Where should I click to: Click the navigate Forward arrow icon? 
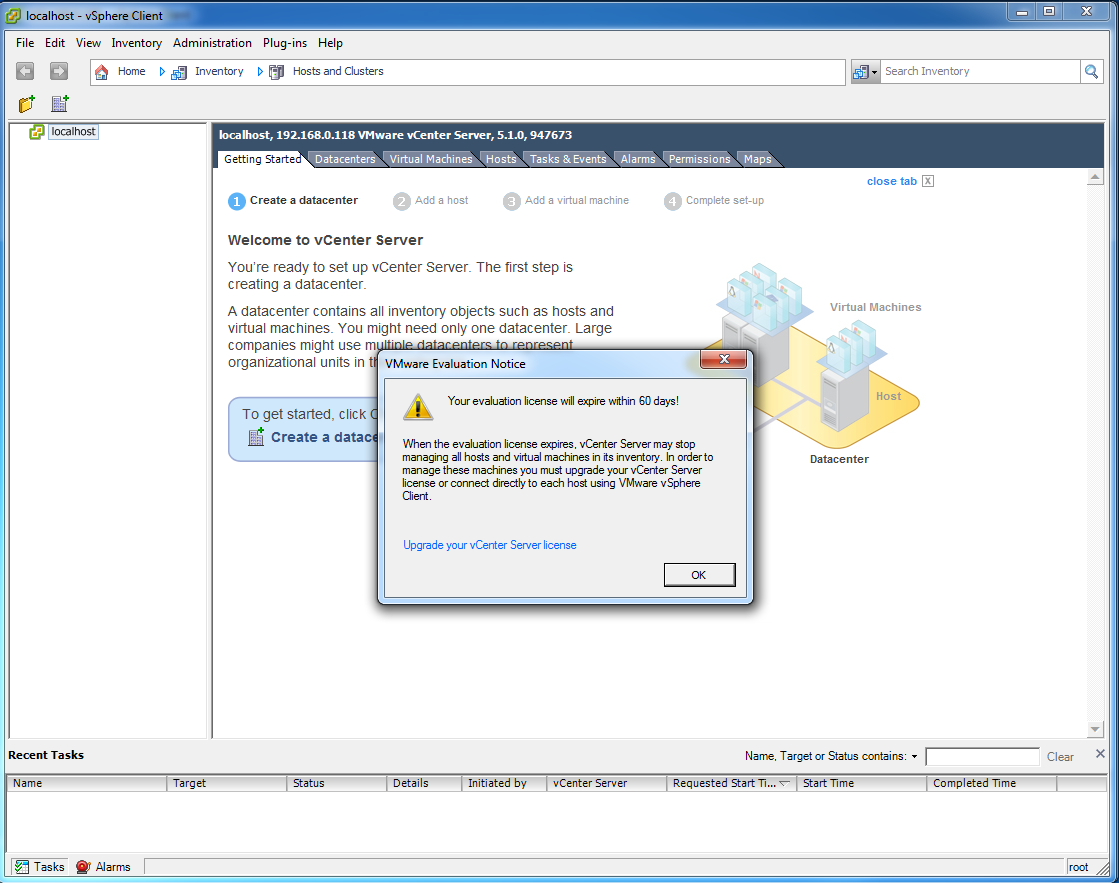click(x=59, y=71)
